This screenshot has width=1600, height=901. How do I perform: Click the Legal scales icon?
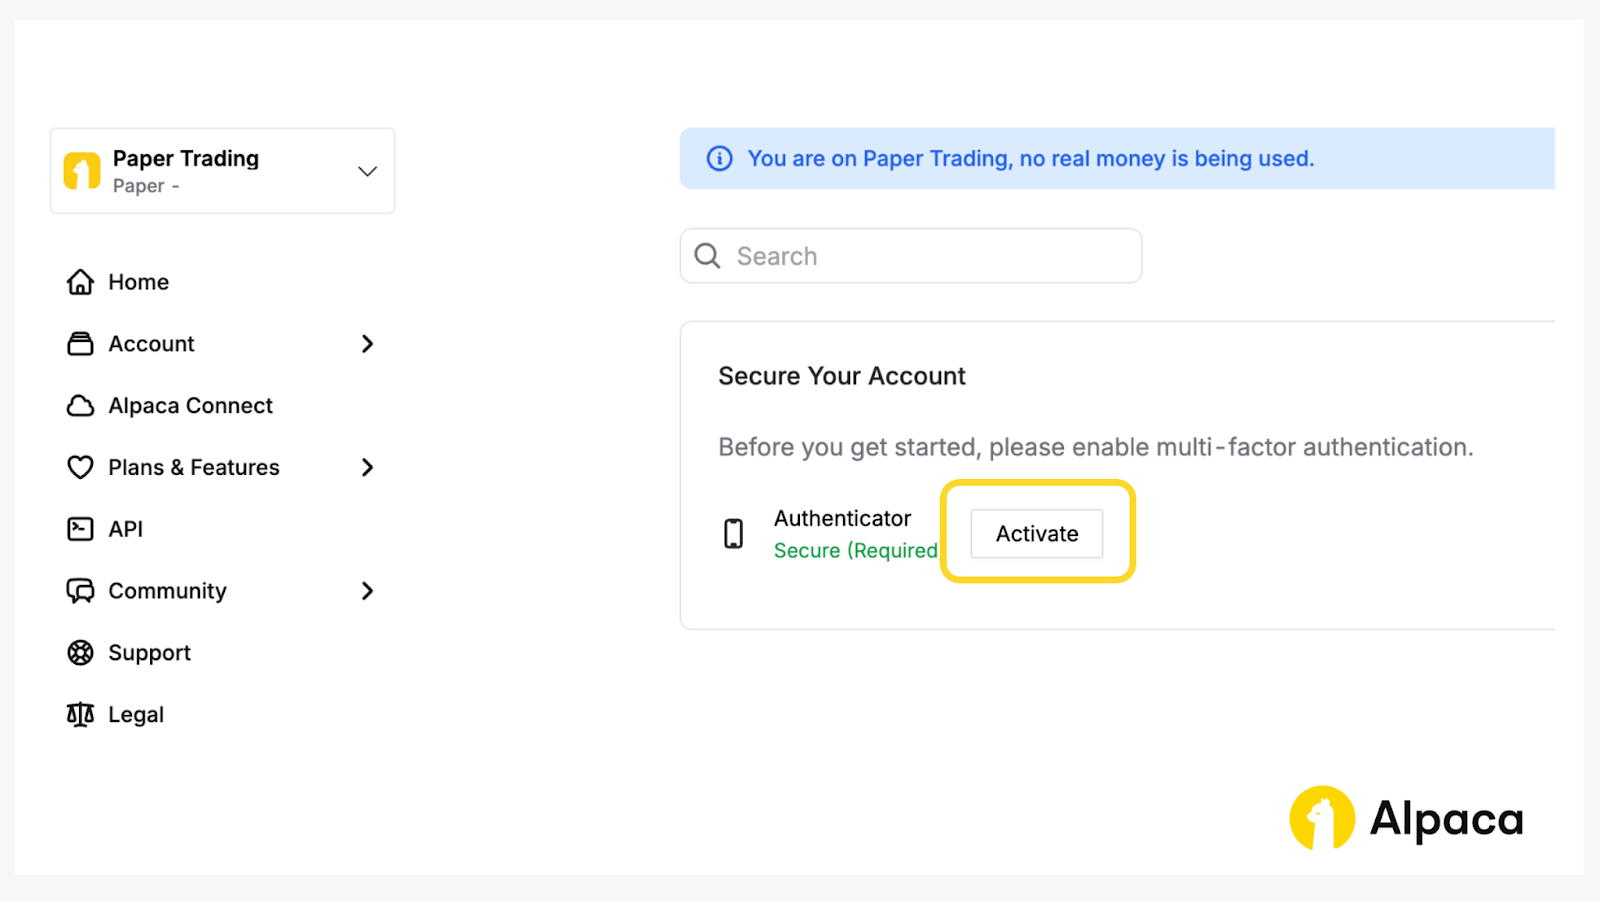(80, 715)
